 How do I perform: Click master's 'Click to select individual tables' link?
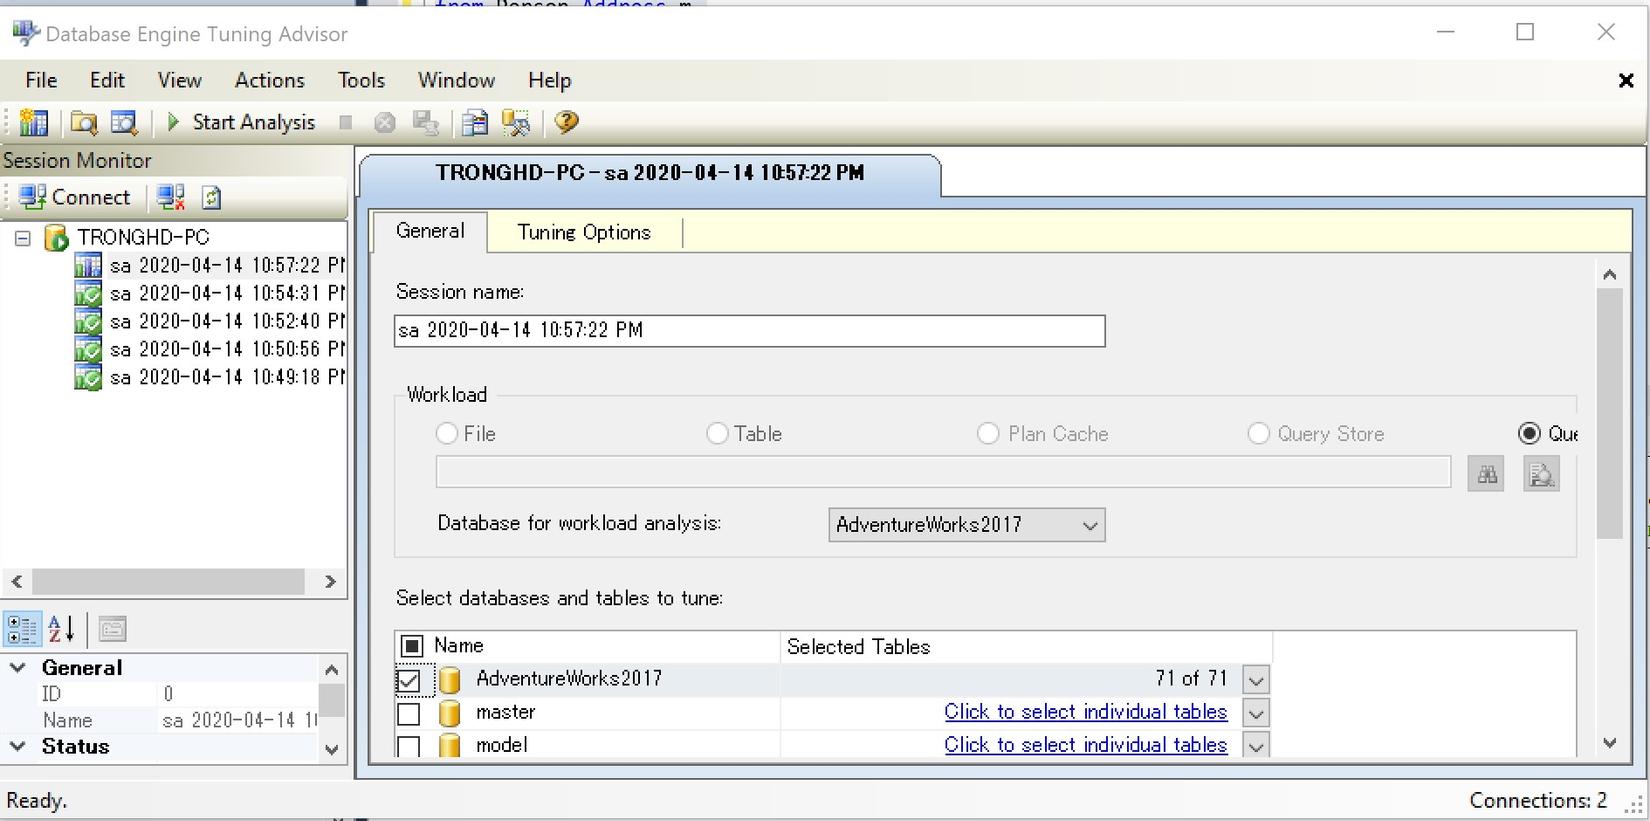1086,712
